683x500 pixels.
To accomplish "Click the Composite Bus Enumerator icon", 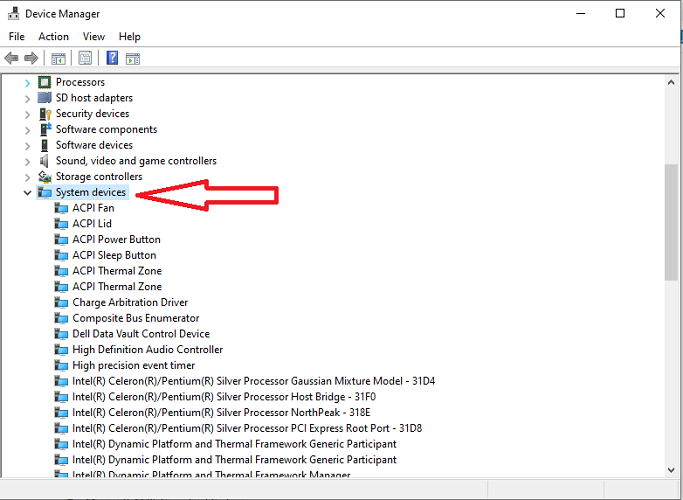I will point(61,318).
